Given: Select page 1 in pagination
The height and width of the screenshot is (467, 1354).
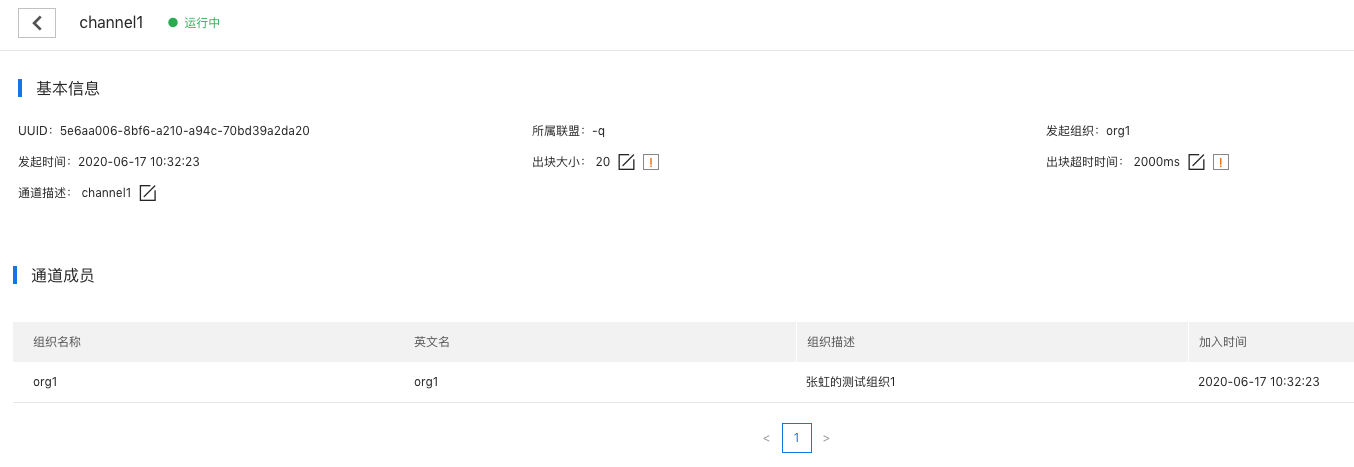Looking at the screenshot, I should click(x=797, y=438).
